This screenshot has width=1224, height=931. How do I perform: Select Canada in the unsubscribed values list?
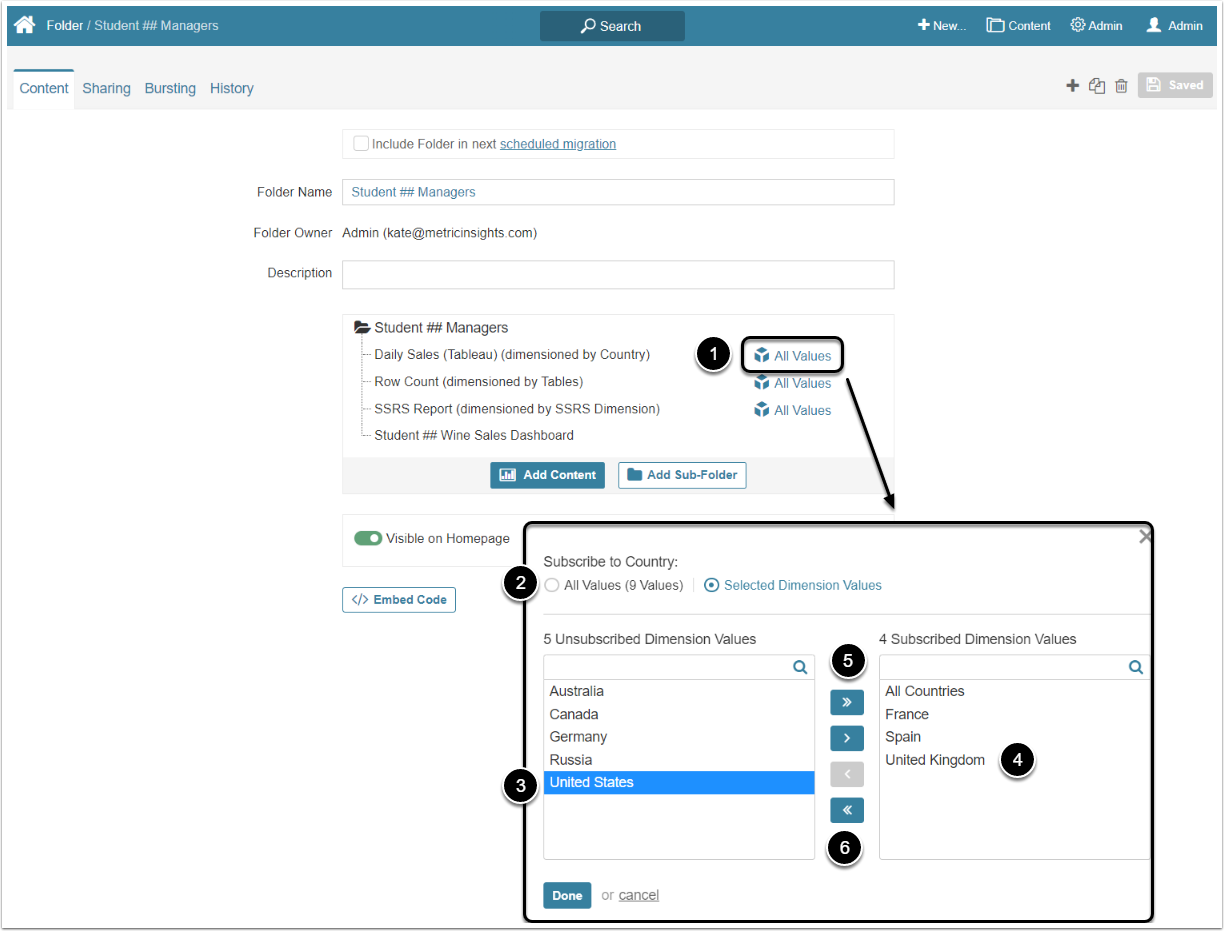click(574, 714)
